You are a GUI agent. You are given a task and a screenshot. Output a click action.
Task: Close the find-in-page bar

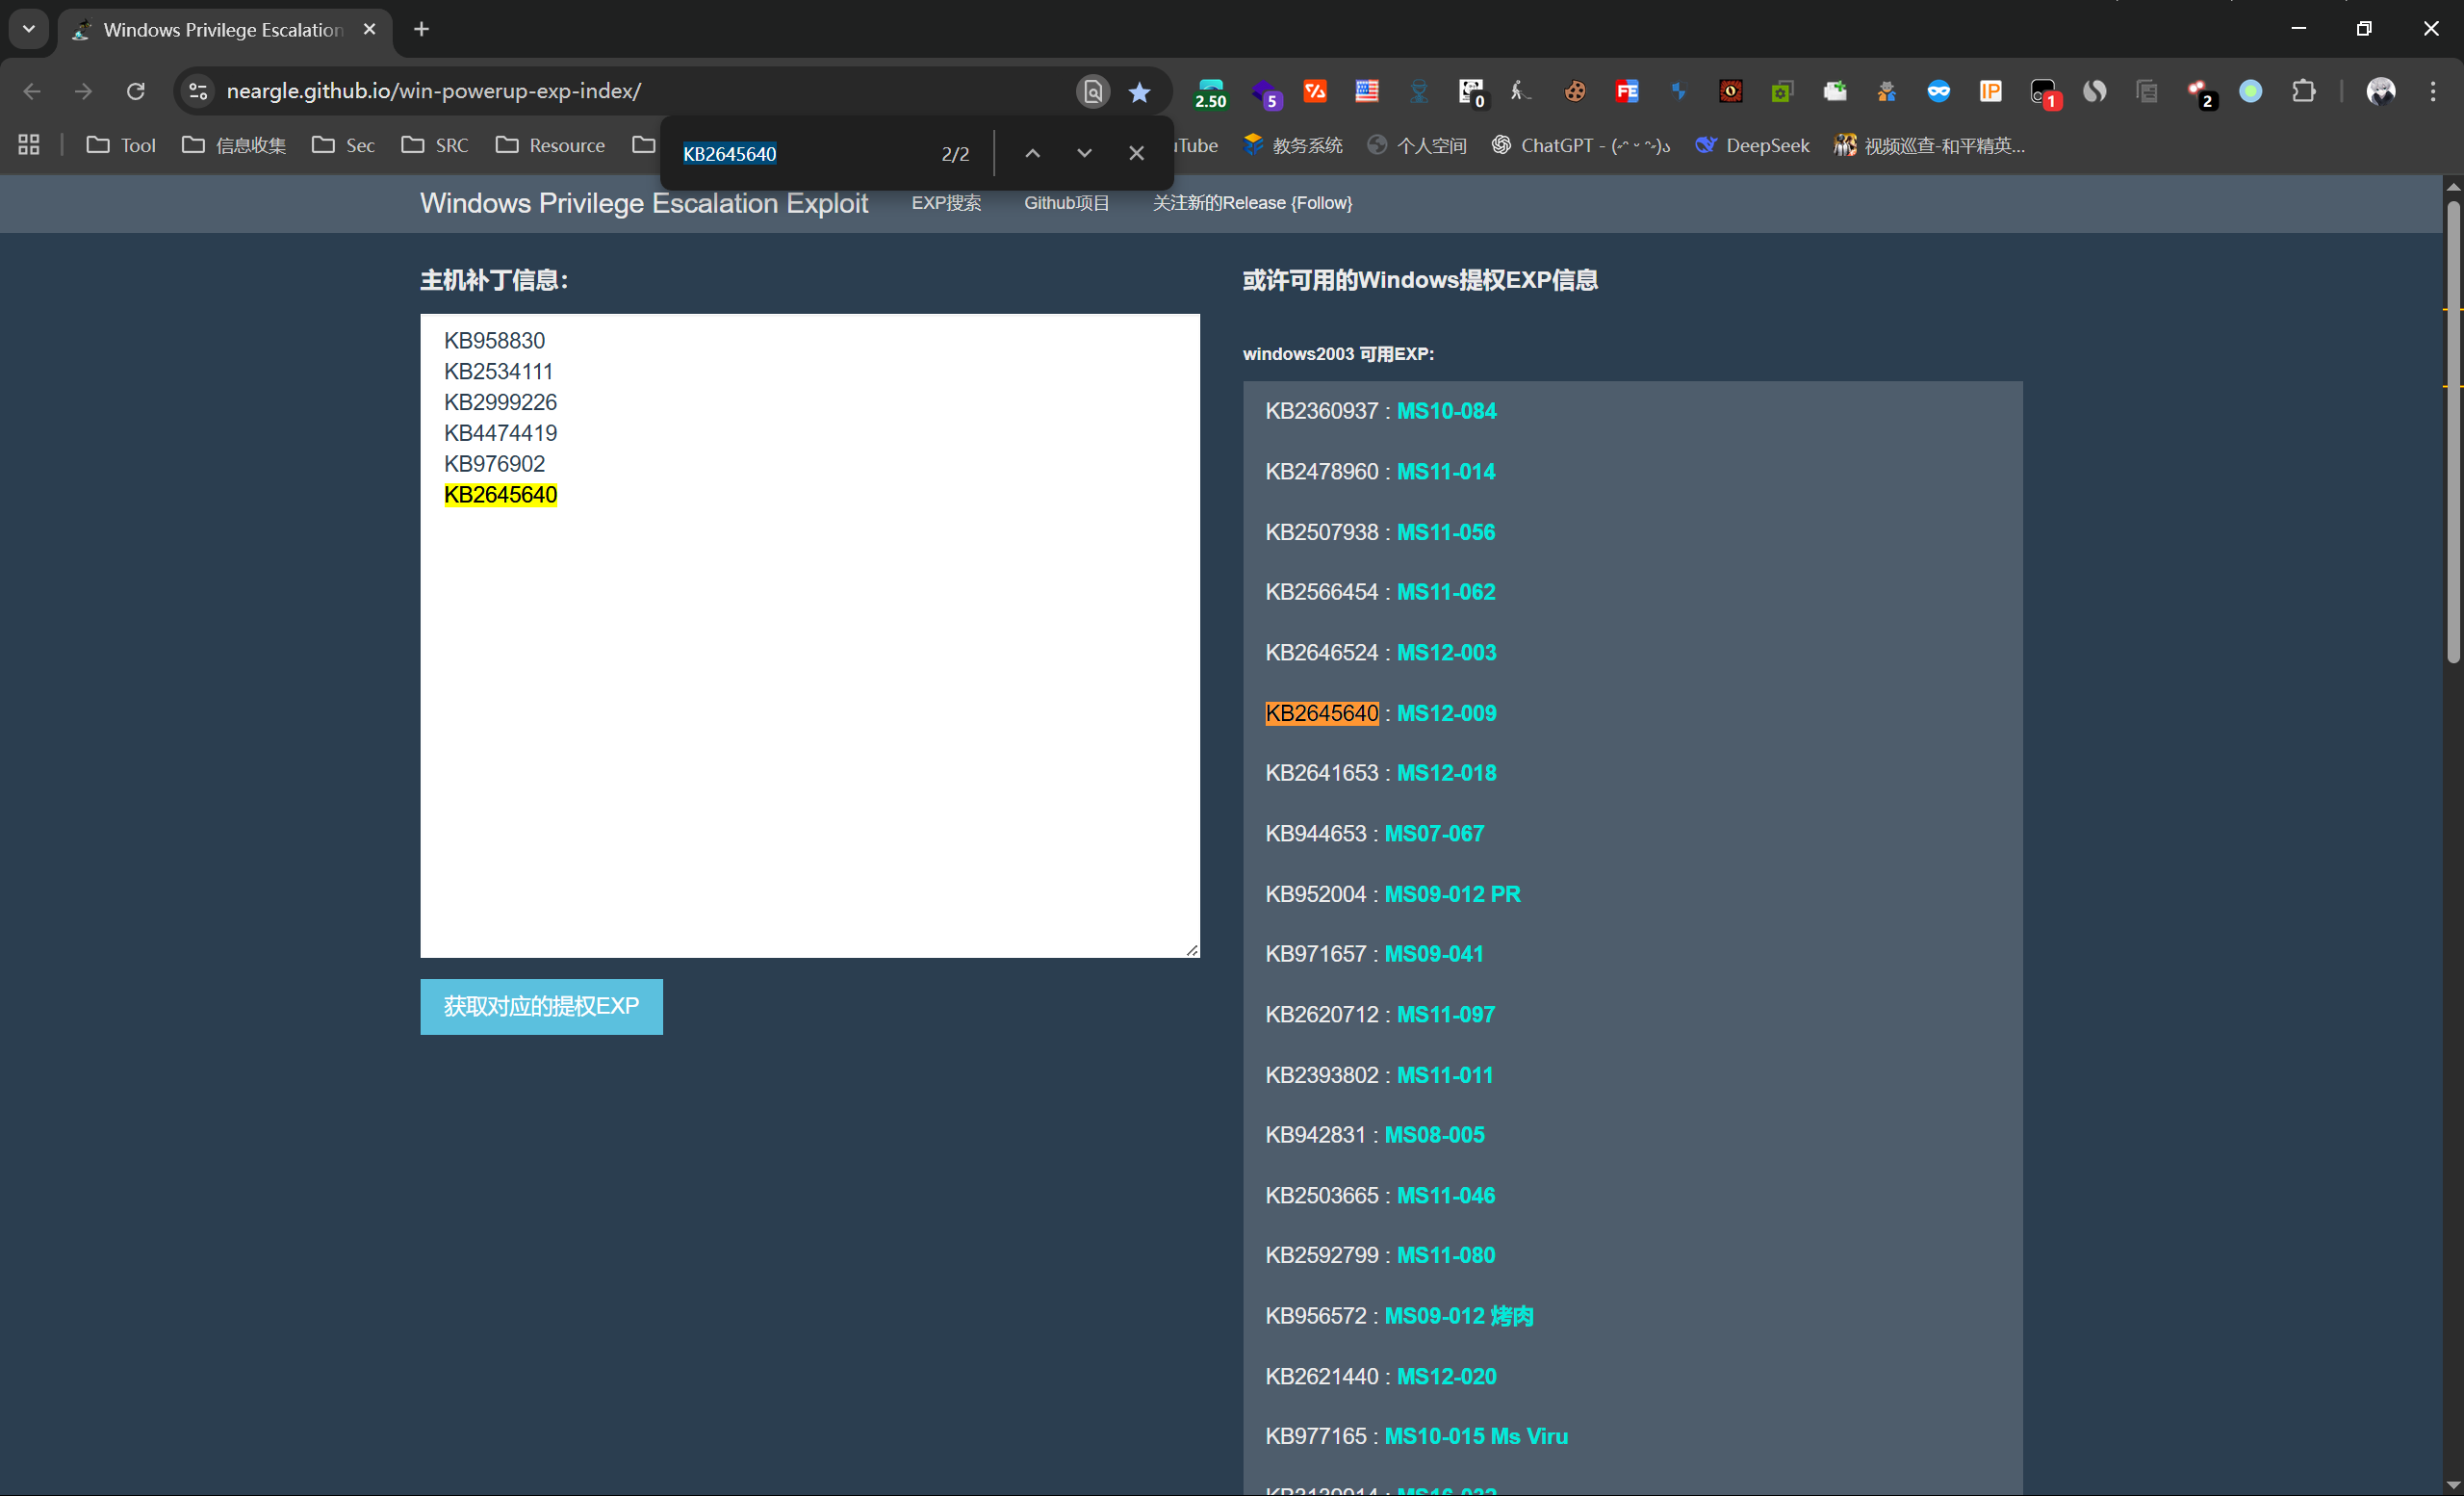pos(1136,153)
